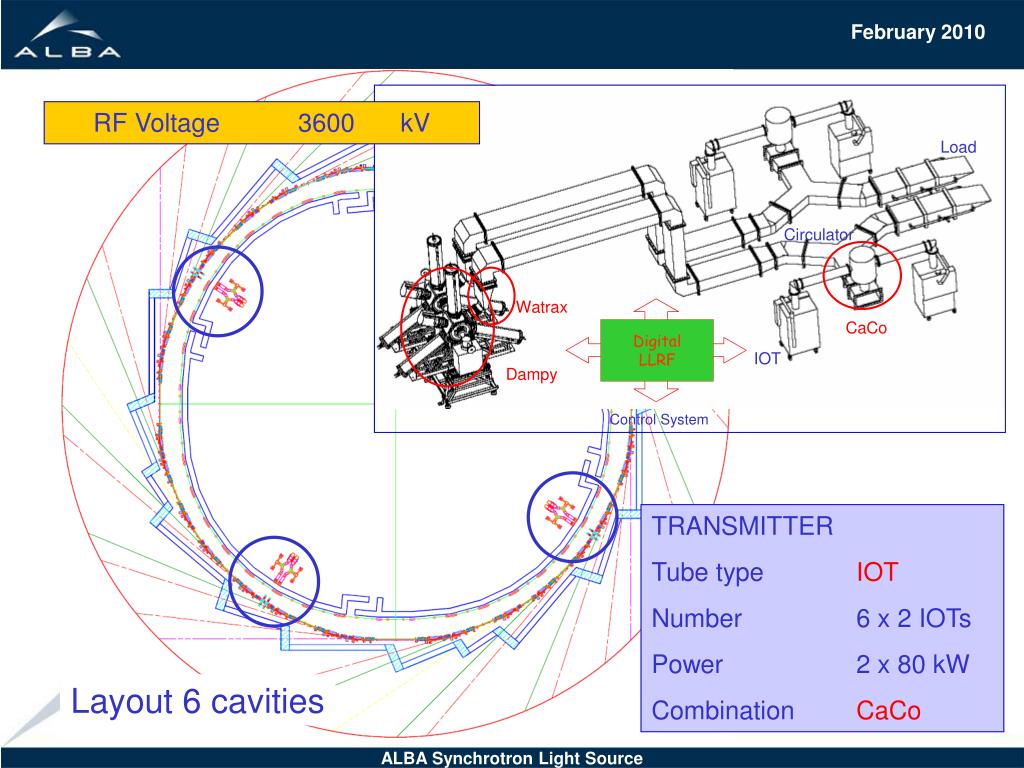Click the 'Load' label
This screenshot has height=768, width=1024.
tap(958, 147)
